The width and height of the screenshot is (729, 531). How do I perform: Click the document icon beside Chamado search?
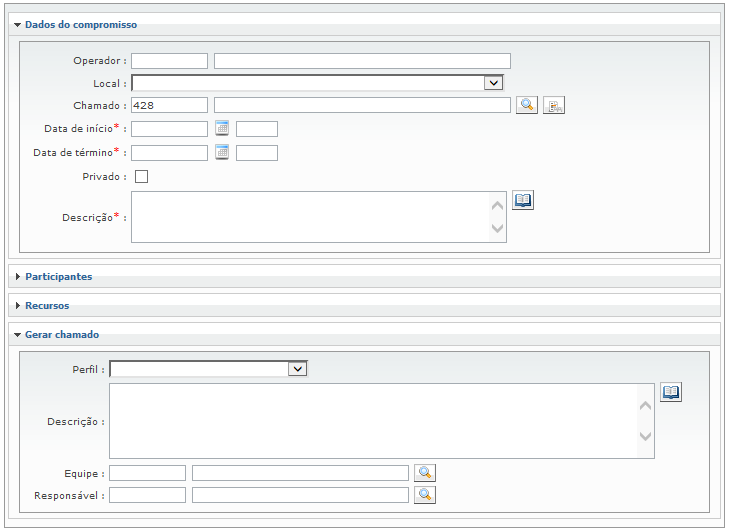pos(554,105)
